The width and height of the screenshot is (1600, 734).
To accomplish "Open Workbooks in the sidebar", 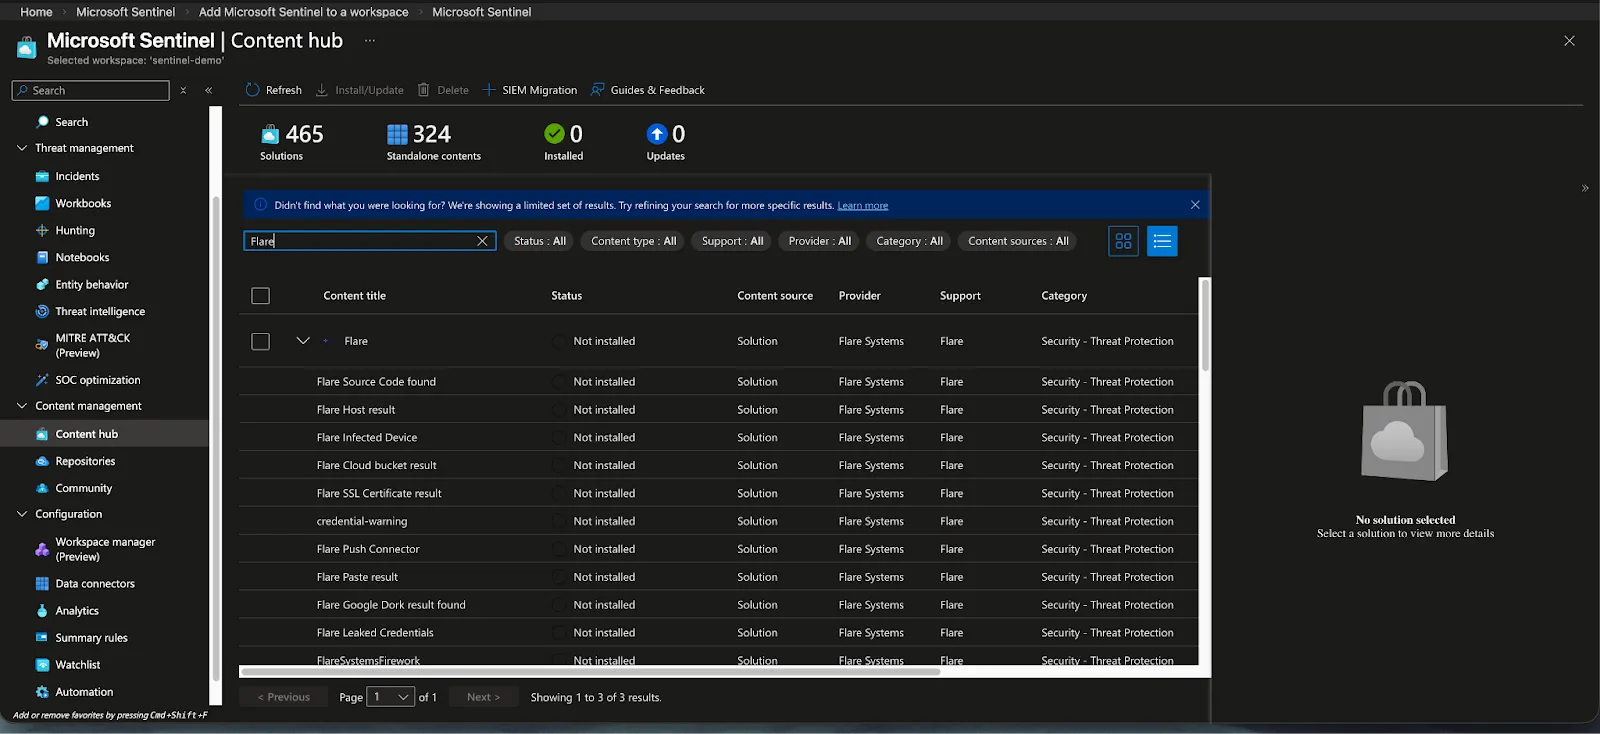I will point(83,203).
